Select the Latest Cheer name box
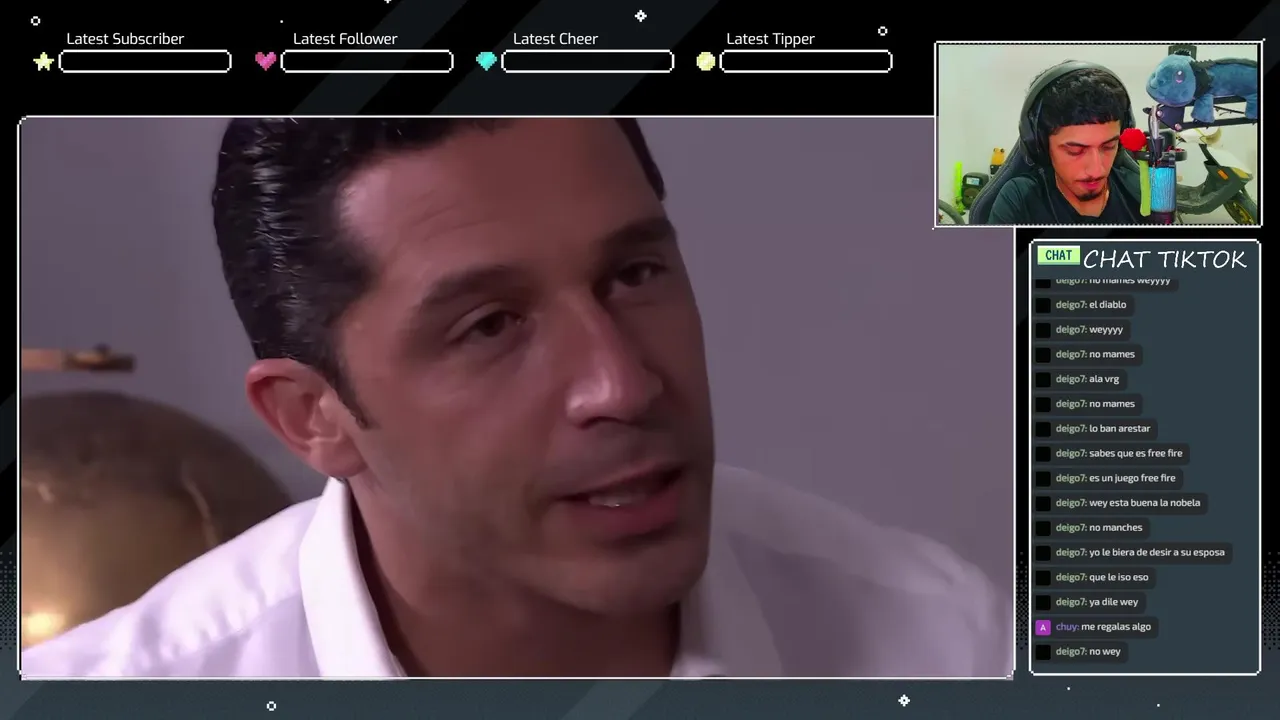1280x720 pixels. pyautogui.click(x=587, y=62)
